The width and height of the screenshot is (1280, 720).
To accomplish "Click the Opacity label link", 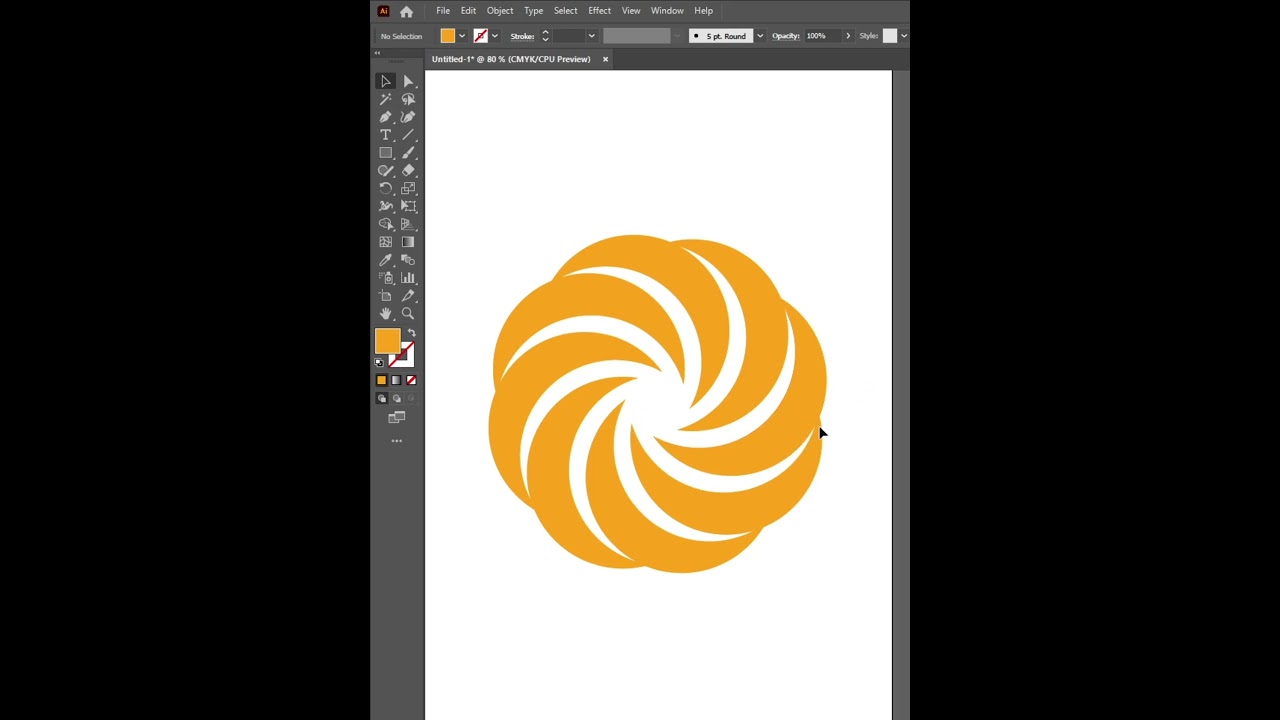I will click(786, 36).
